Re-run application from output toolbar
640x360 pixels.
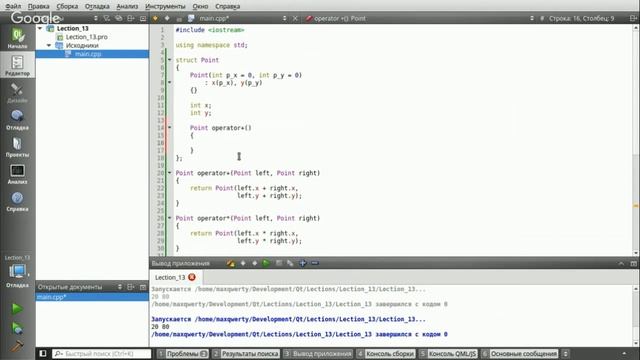click(266, 263)
